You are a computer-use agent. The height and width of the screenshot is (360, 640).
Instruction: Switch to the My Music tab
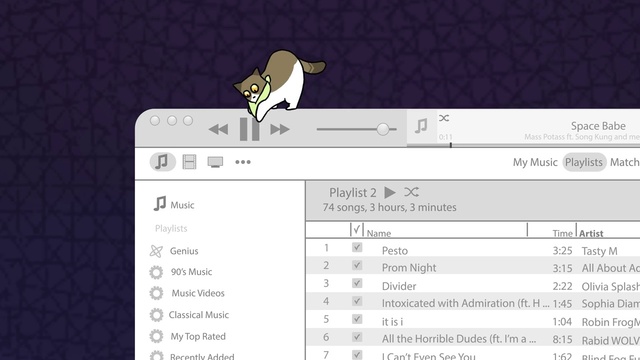click(535, 162)
